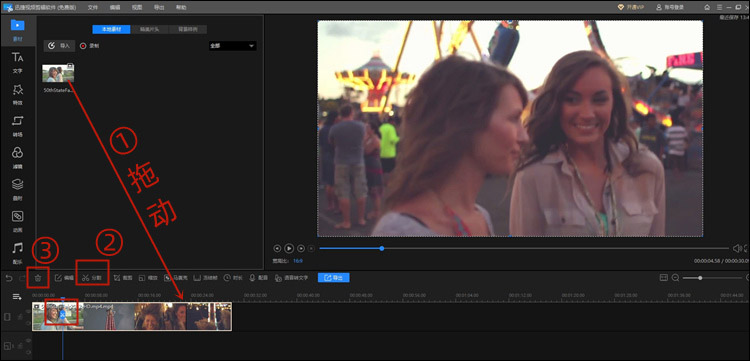This screenshot has width=750, height=361.
Task: Mute preview with the speaker icon
Action: point(737,248)
